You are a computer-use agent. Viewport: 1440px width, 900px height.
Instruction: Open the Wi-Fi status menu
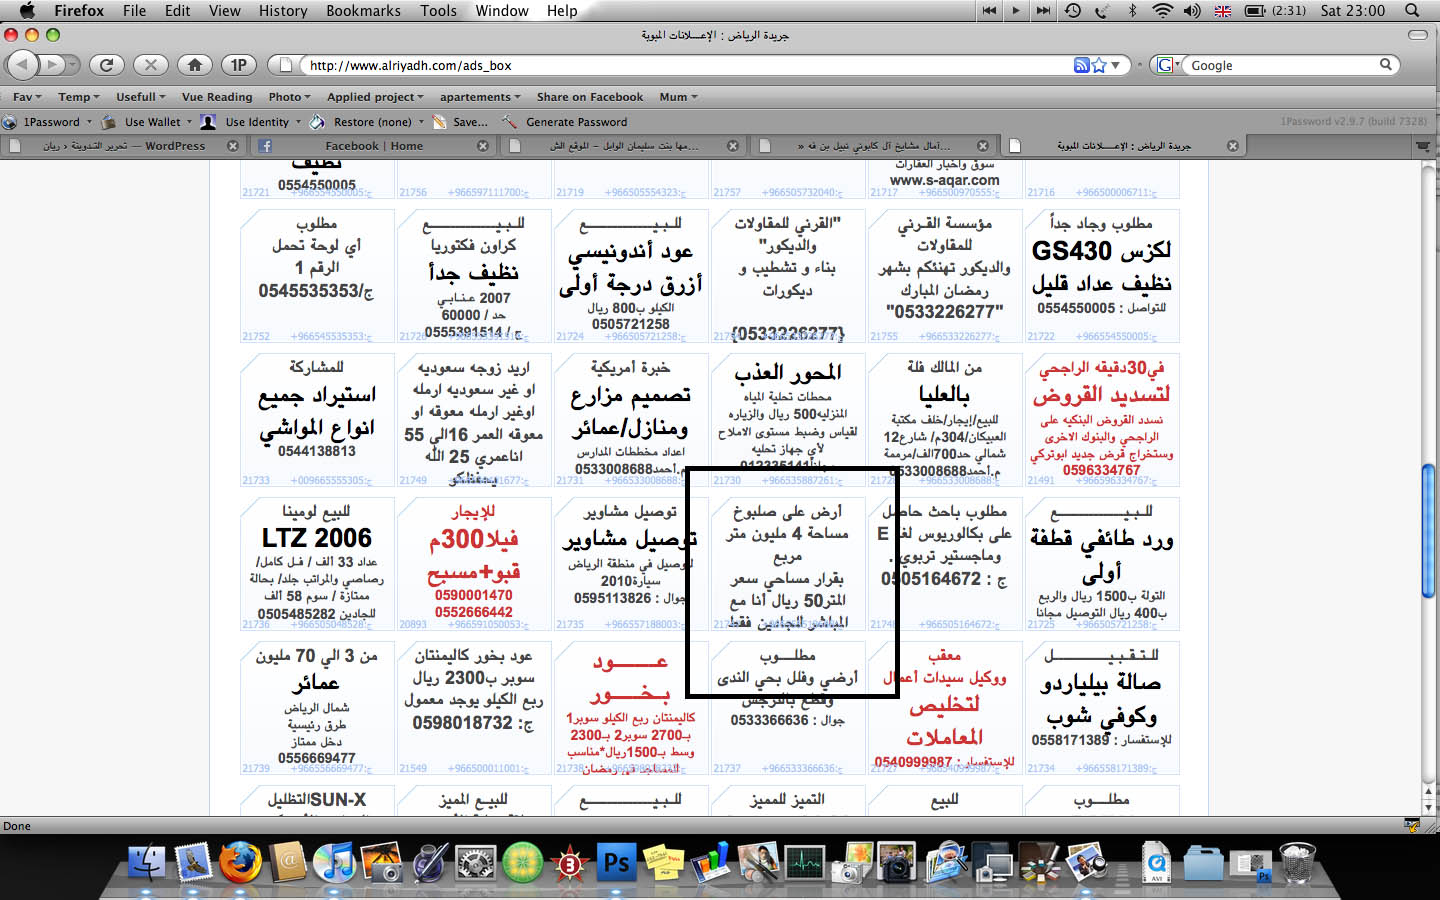1162,11
